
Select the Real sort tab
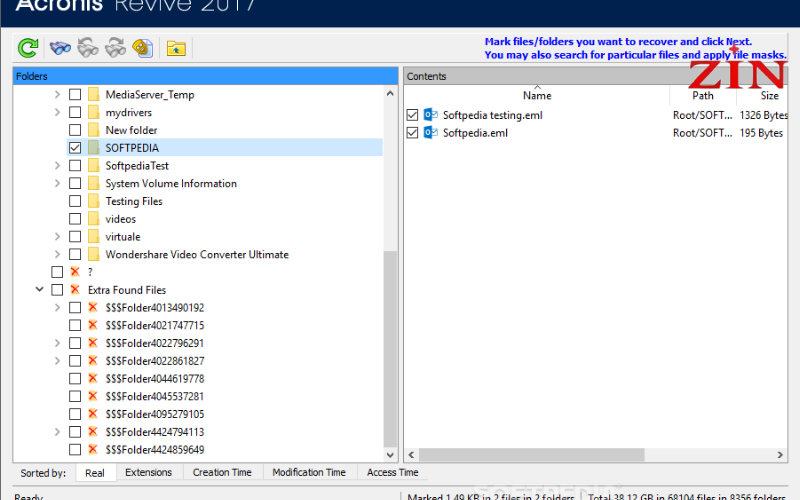(95, 473)
